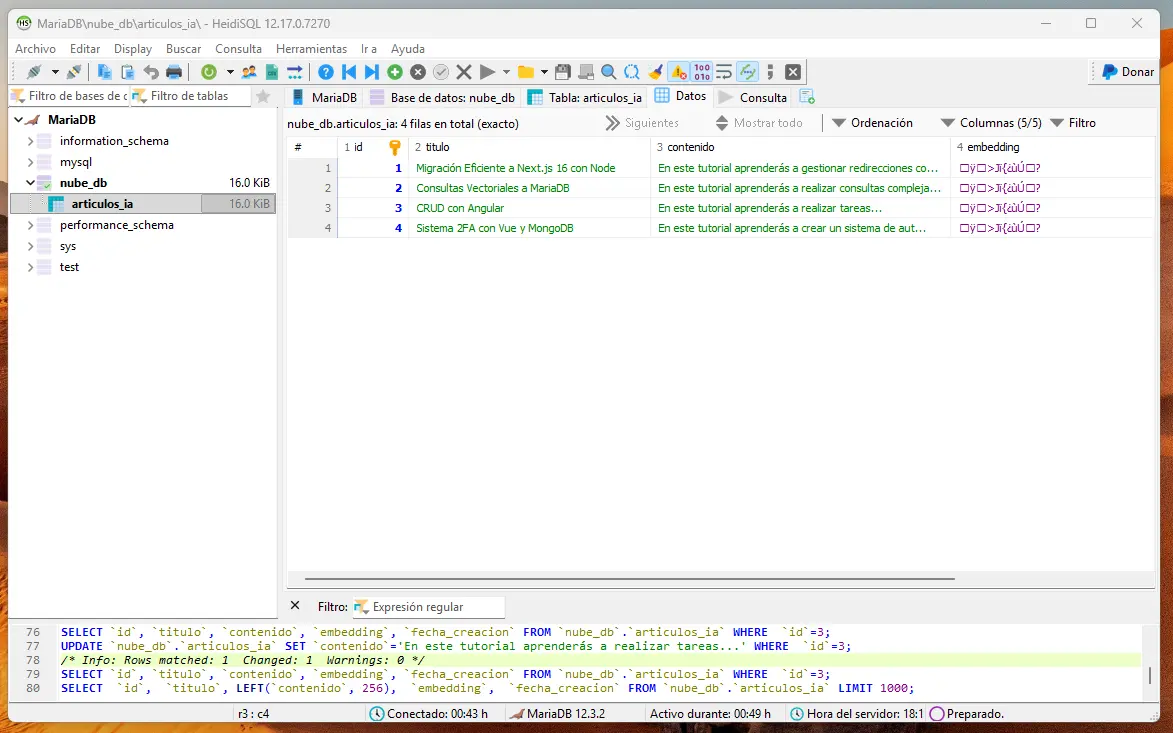The height and width of the screenshot is (733, 1173).
Task: Click the cancel editing X icon
Action: tap(464, 72)
